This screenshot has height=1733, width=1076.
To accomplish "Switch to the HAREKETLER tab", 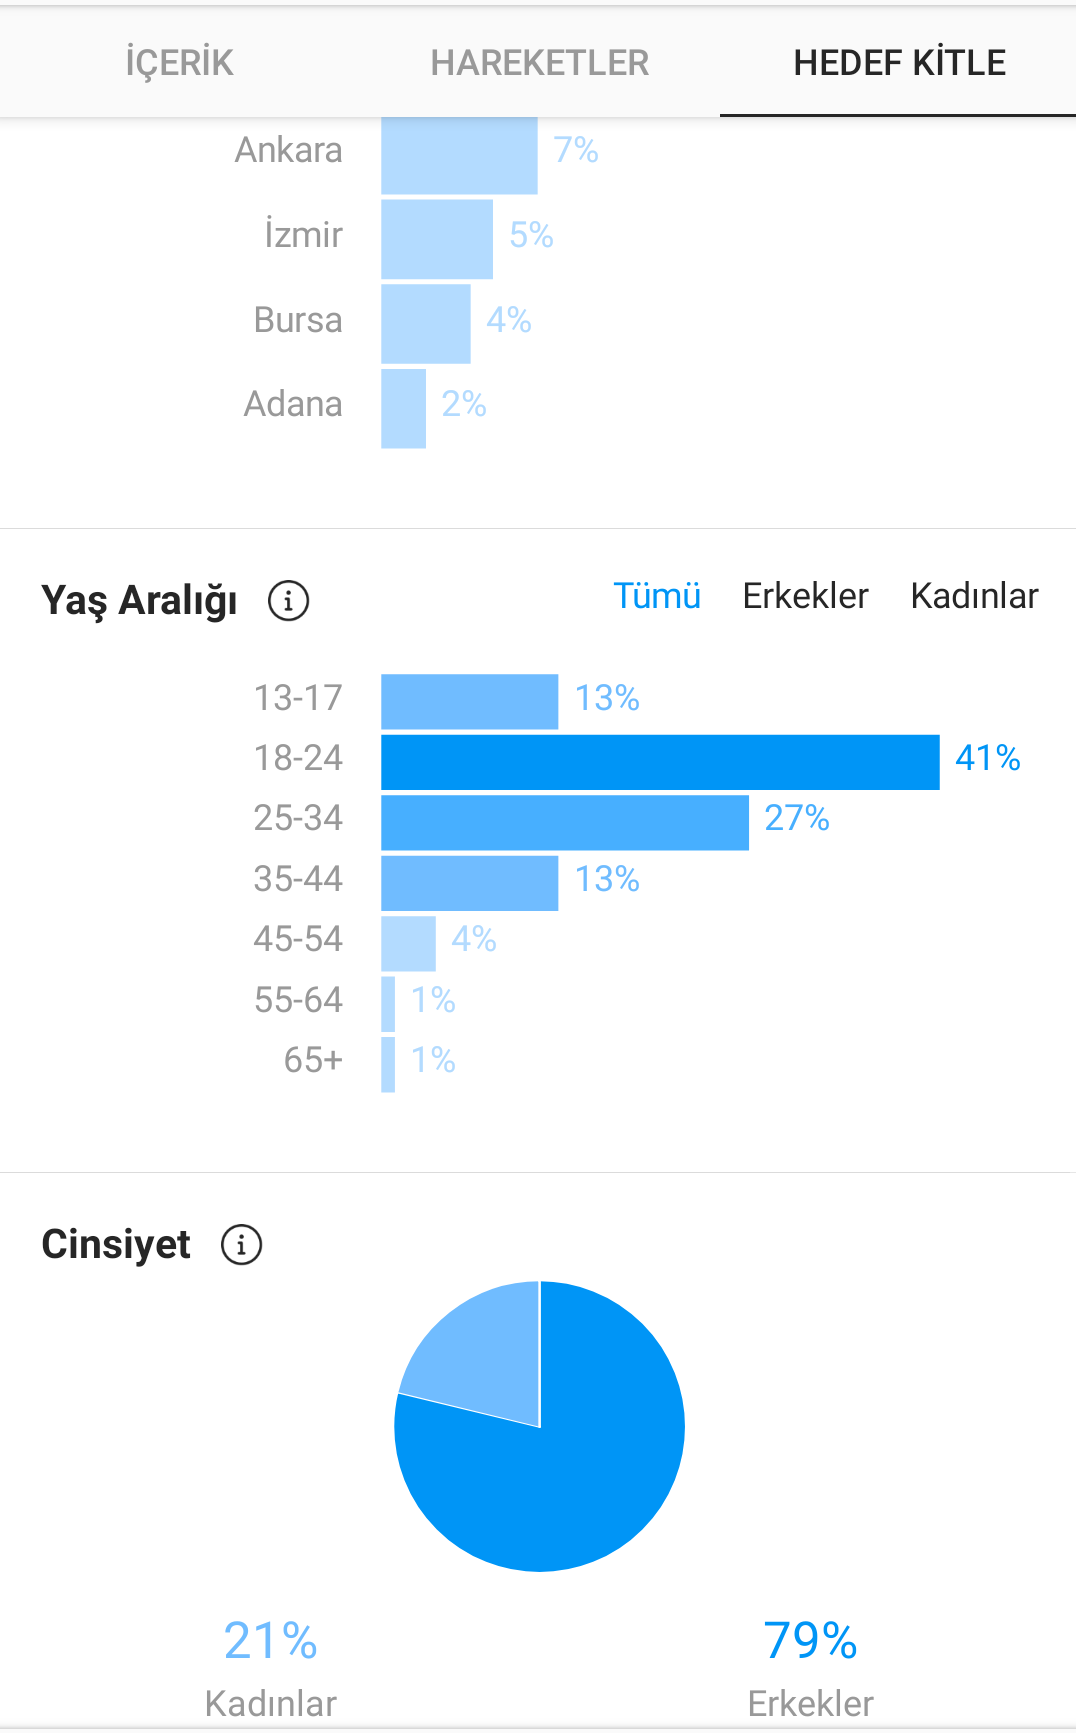I will (x=539, y=62).
